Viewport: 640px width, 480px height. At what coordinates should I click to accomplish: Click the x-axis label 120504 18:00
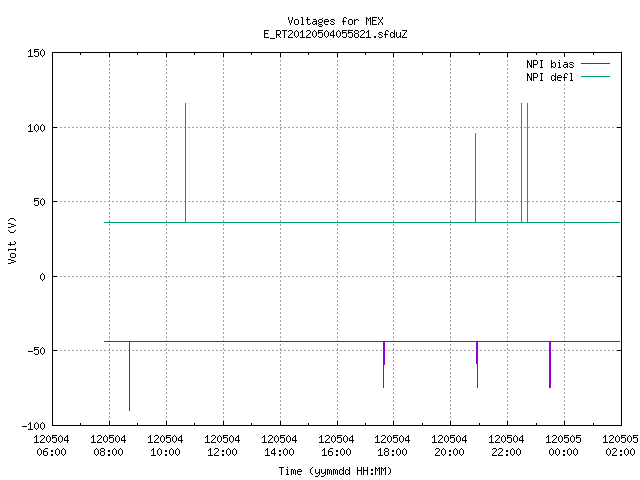coord(392,446)
